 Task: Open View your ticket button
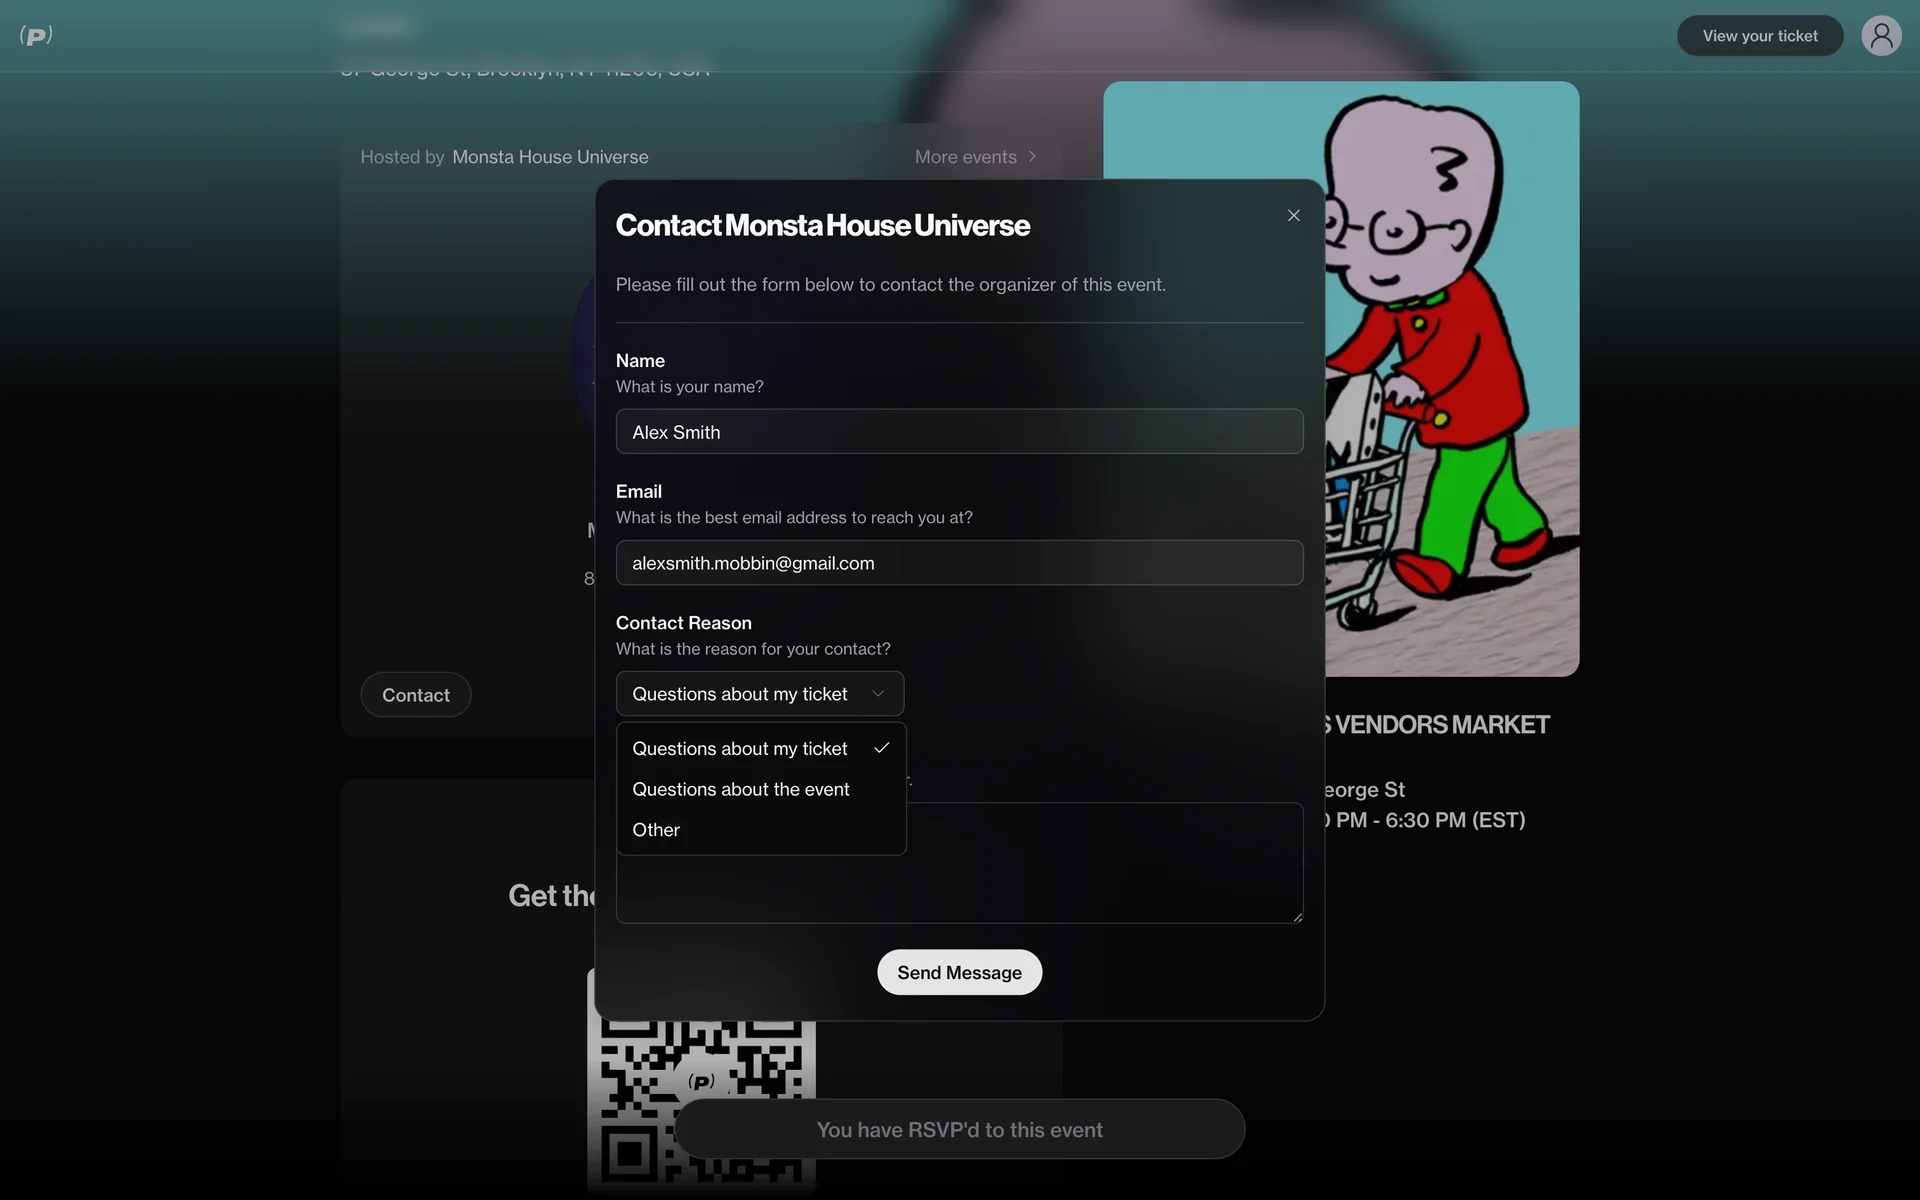tap(1759, 36)
